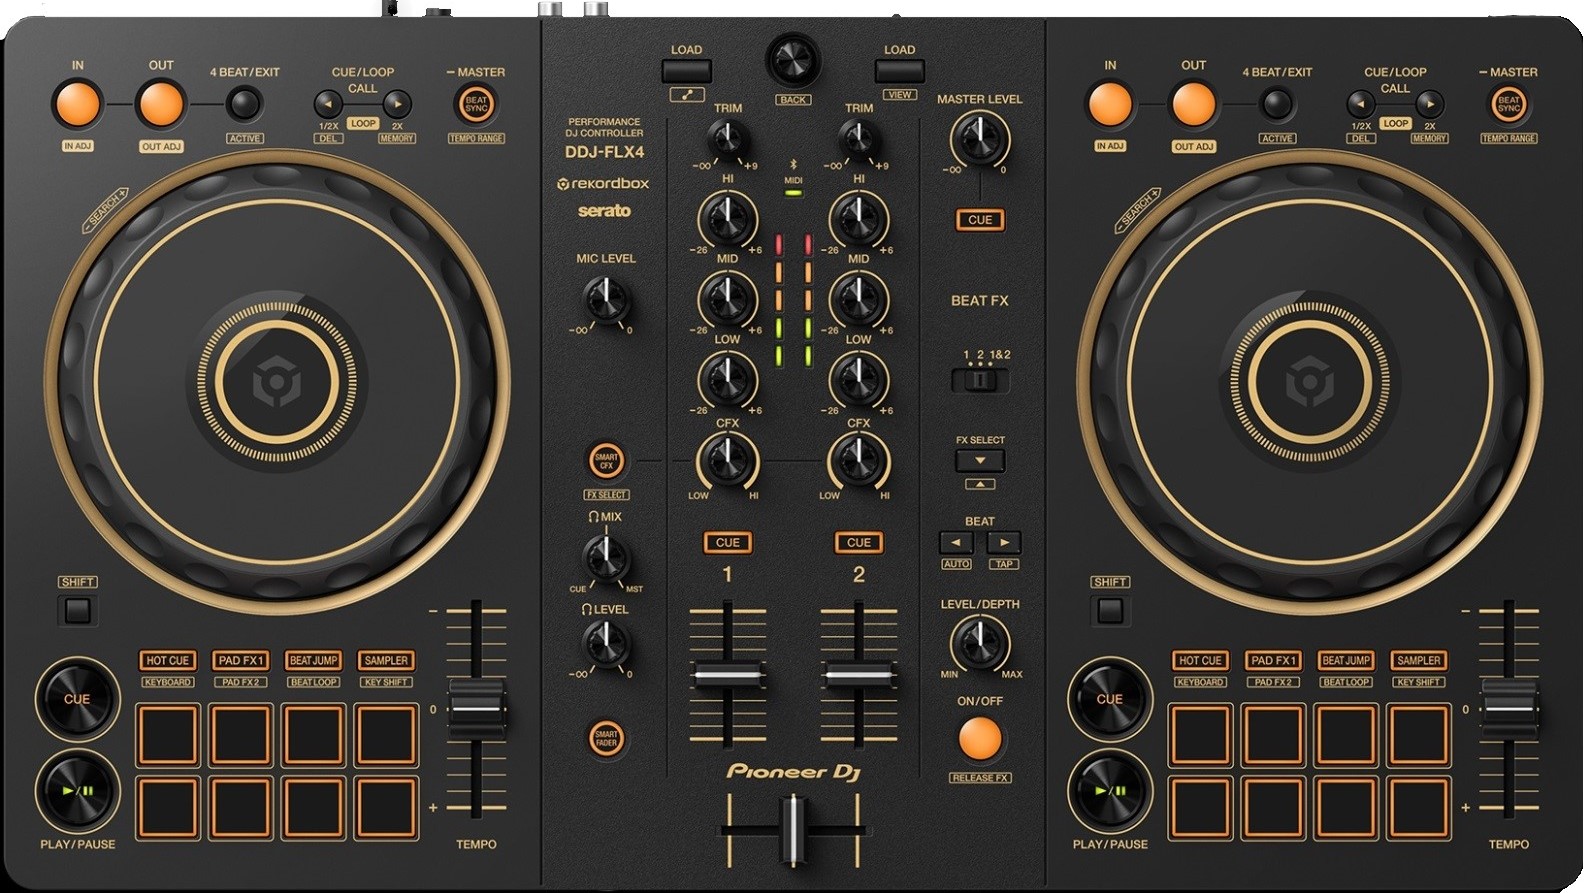Image resolution: width=1589 pixels, height=893 pixels.
Task: Select the right deck Sampler pad mode
Action: point(1418,661)
